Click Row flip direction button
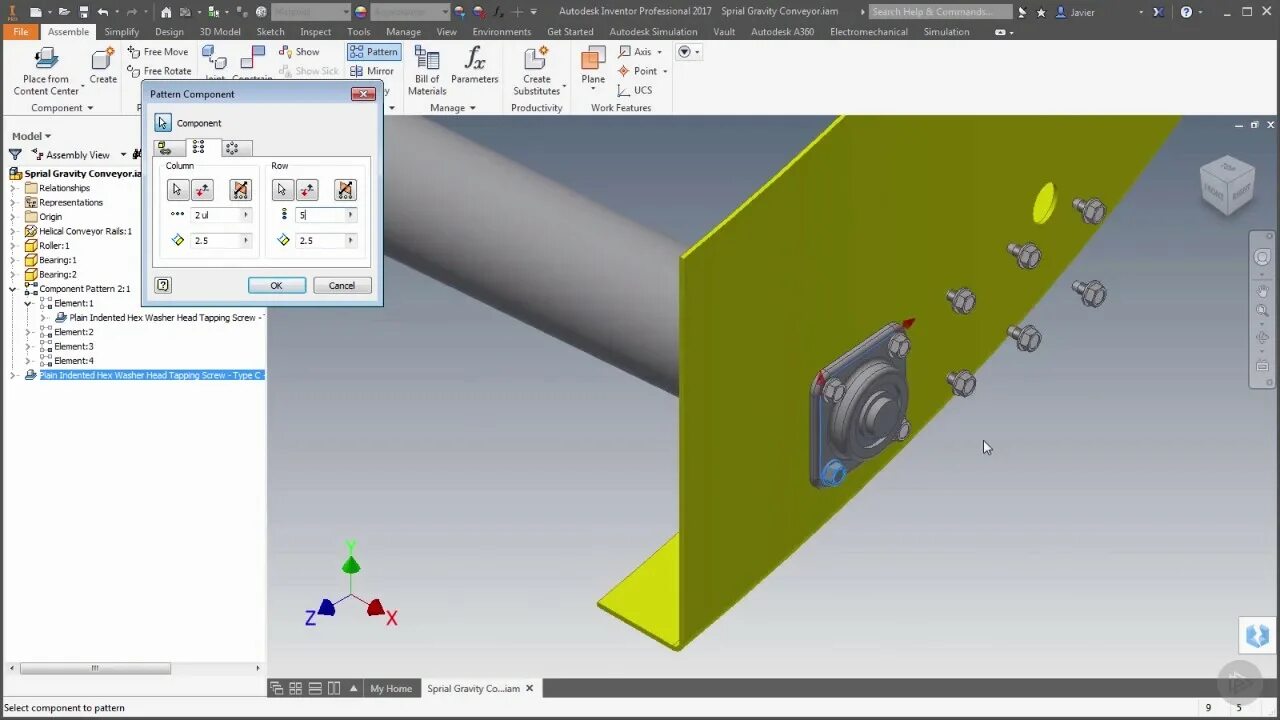Viewport: 1280px width, 720px height. 307,190
